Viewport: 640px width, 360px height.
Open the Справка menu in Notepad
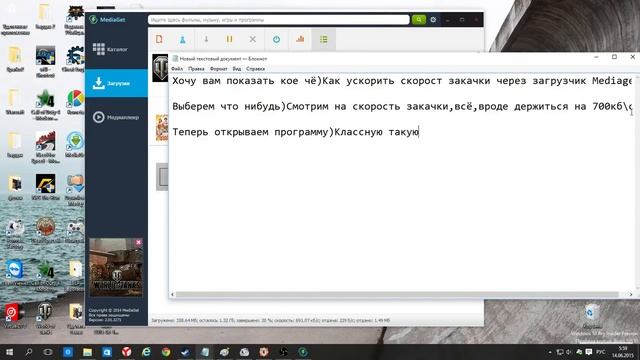tap(256, 69)
